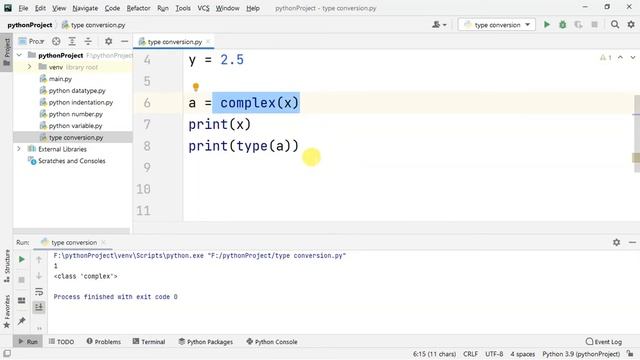Pin the Run tab
Viewport: 640px width, 360px height.
22,321
